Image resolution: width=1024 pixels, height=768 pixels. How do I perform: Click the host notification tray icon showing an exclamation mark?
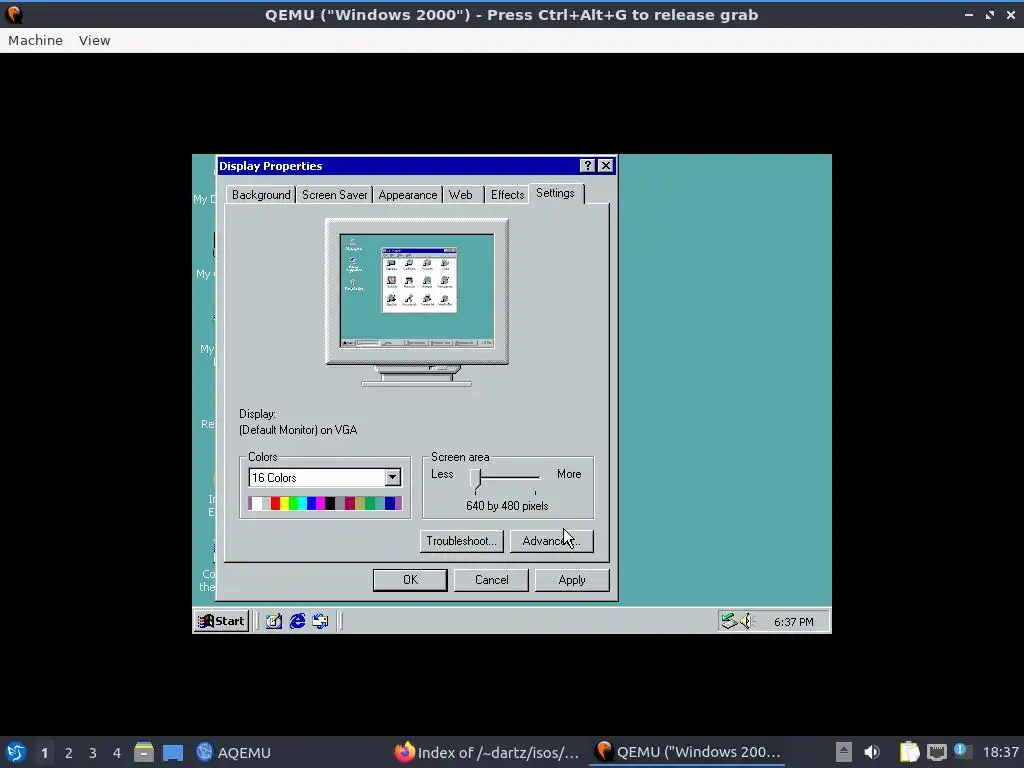pos(962,751)
